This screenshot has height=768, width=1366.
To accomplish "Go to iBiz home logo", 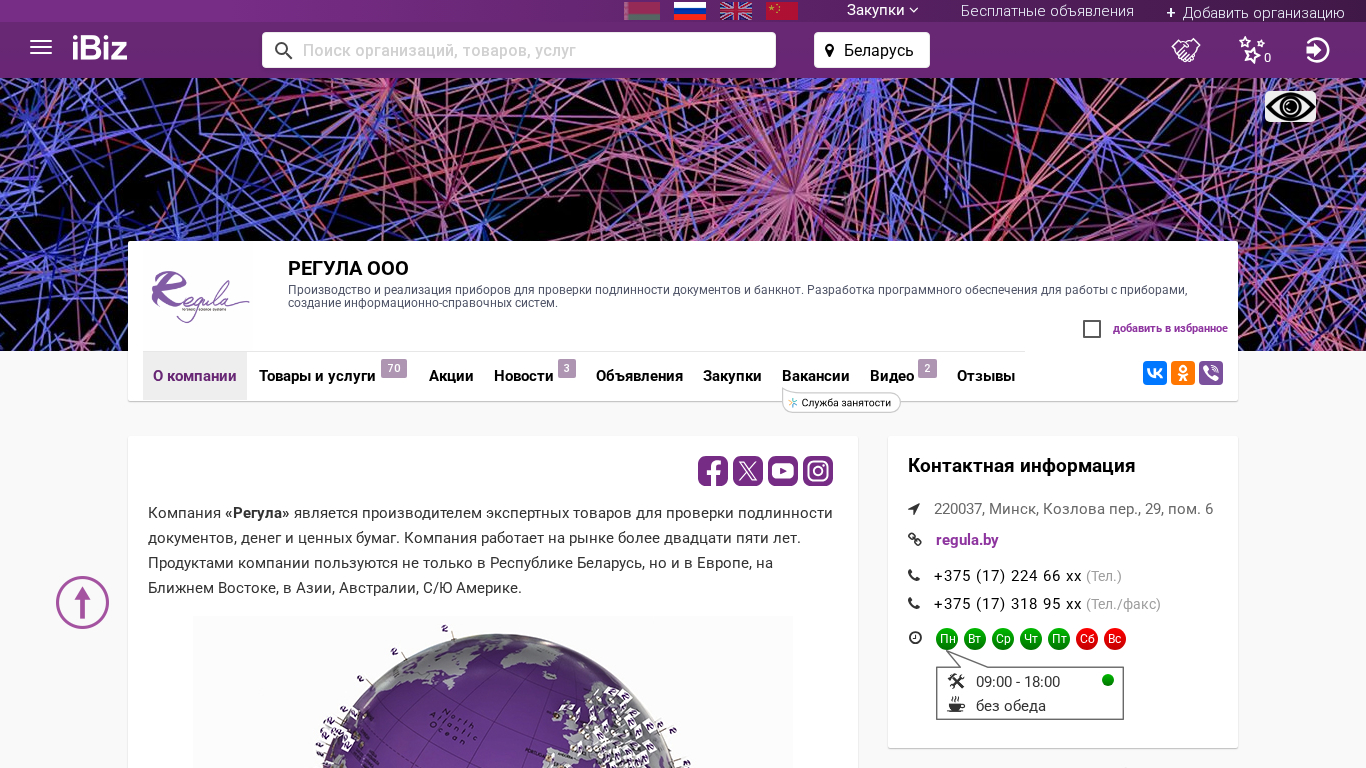I will (100, 48).
